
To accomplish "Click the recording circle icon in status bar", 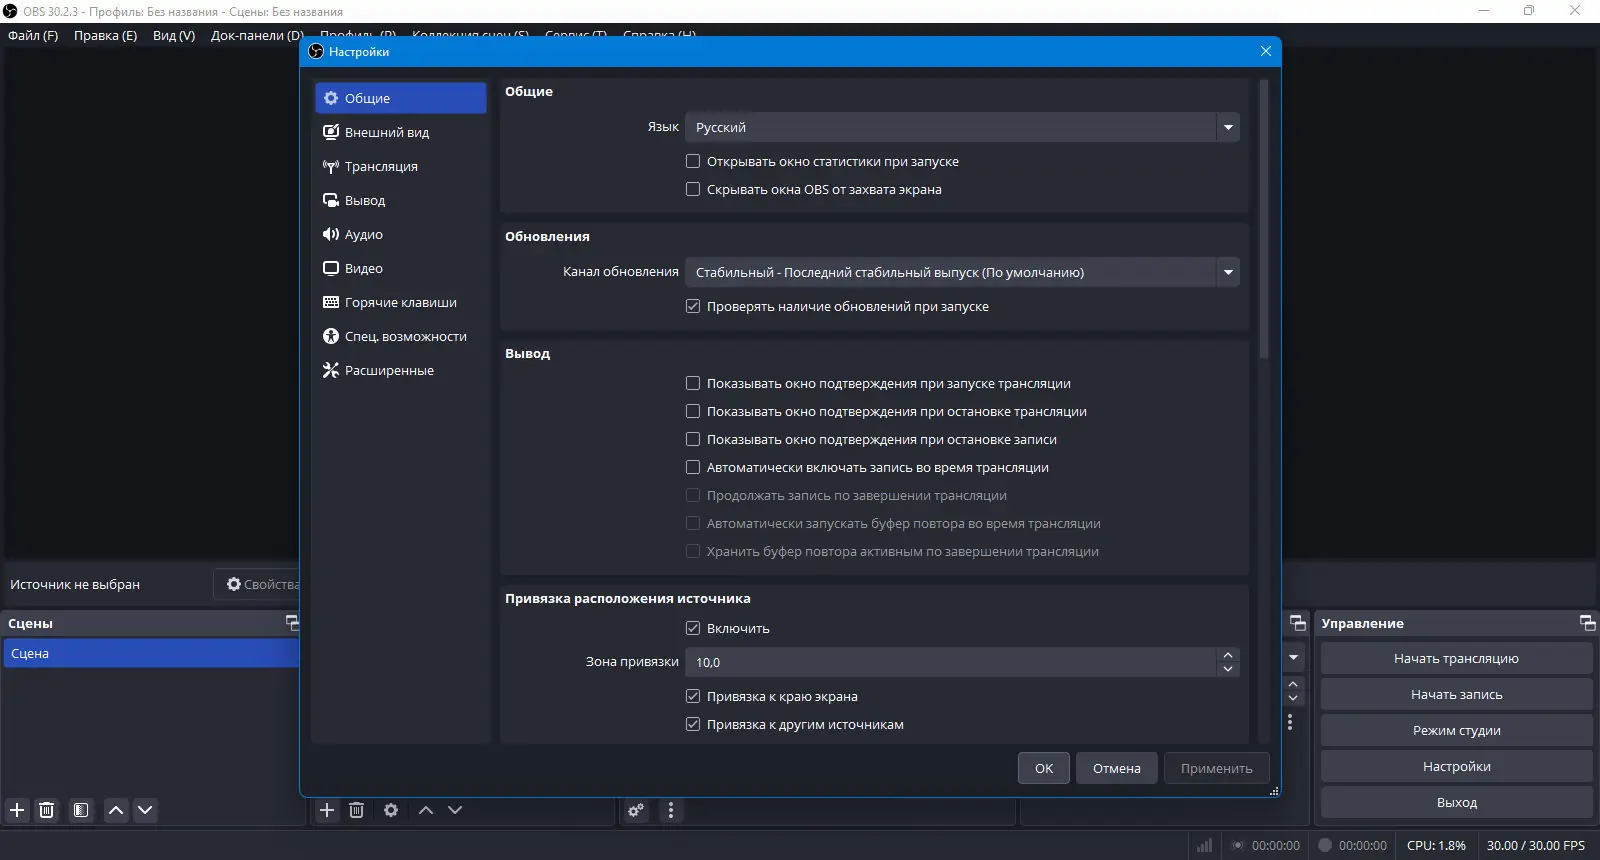I will click(1325, 845).
